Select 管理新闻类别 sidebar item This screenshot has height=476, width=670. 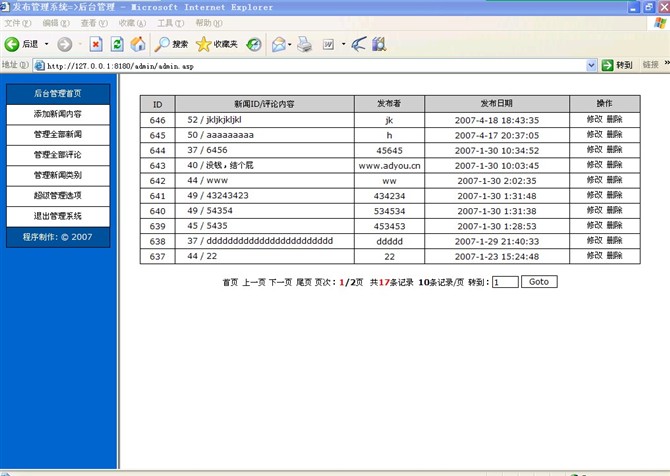[58, 175]
